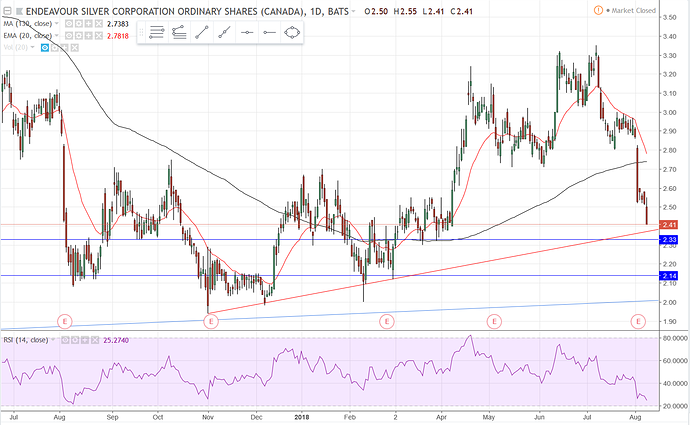
Task: Select the horizontal line with center point tool
Action: [247, 33]
